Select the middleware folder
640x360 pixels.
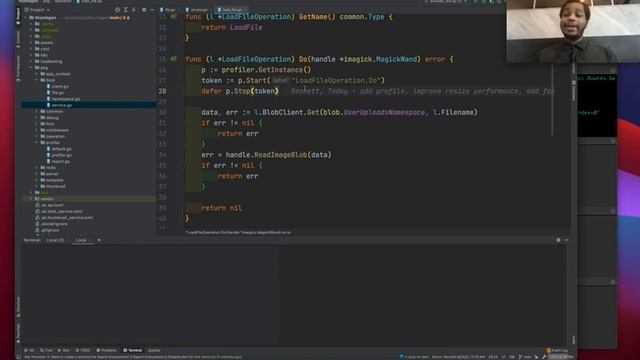tap(55, 130)
